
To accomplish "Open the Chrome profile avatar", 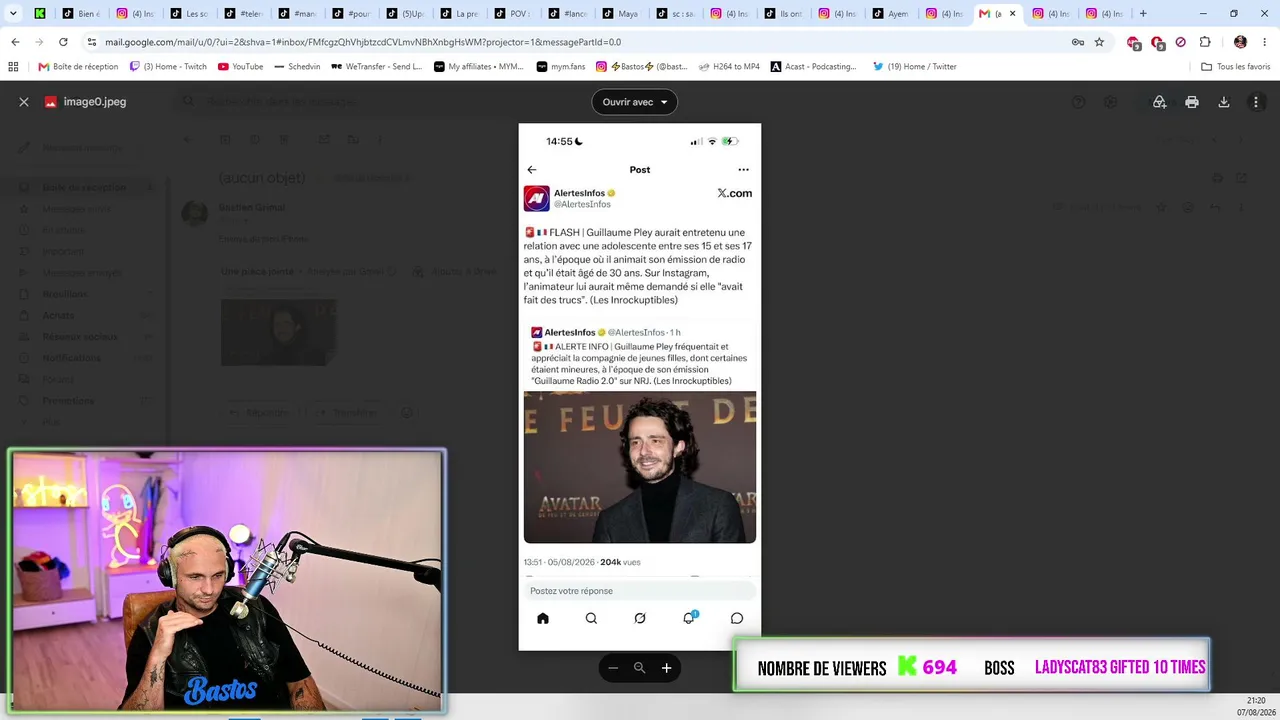I will (1241, 42).
